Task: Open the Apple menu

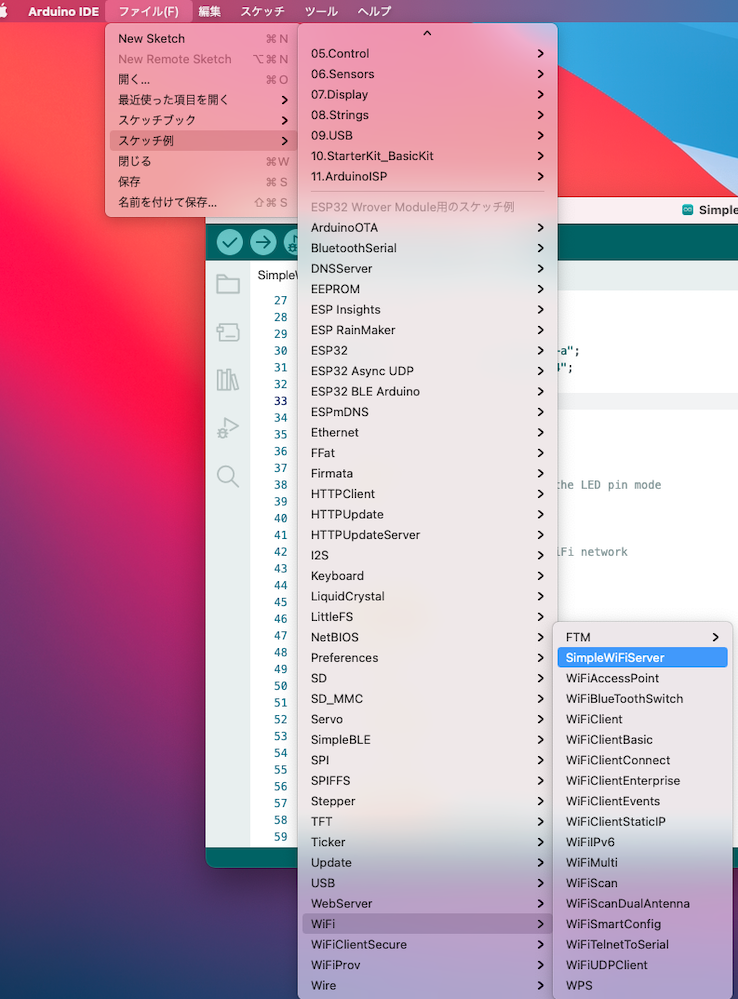Action: (x=4, y=11)
